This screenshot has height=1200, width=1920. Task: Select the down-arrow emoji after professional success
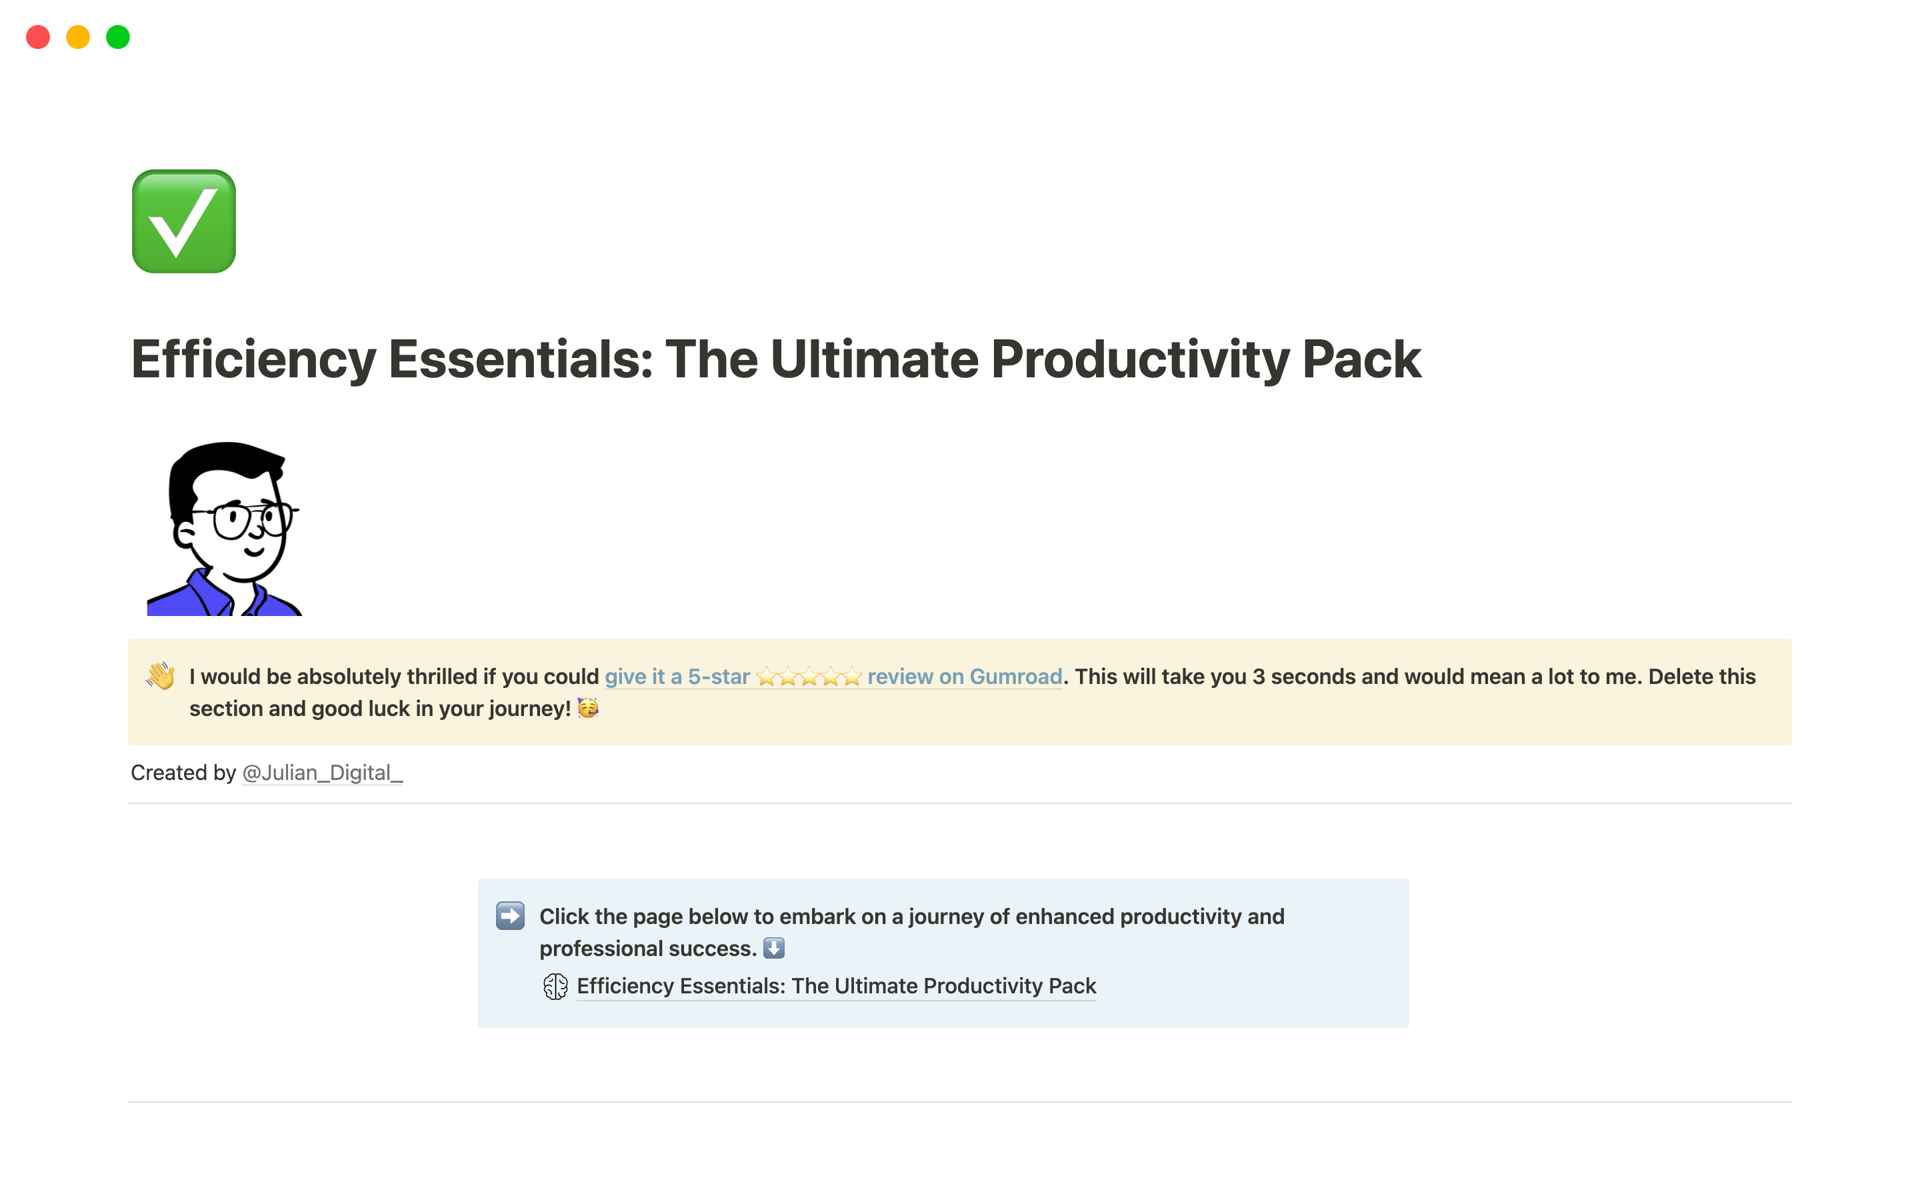pos(773,948)
